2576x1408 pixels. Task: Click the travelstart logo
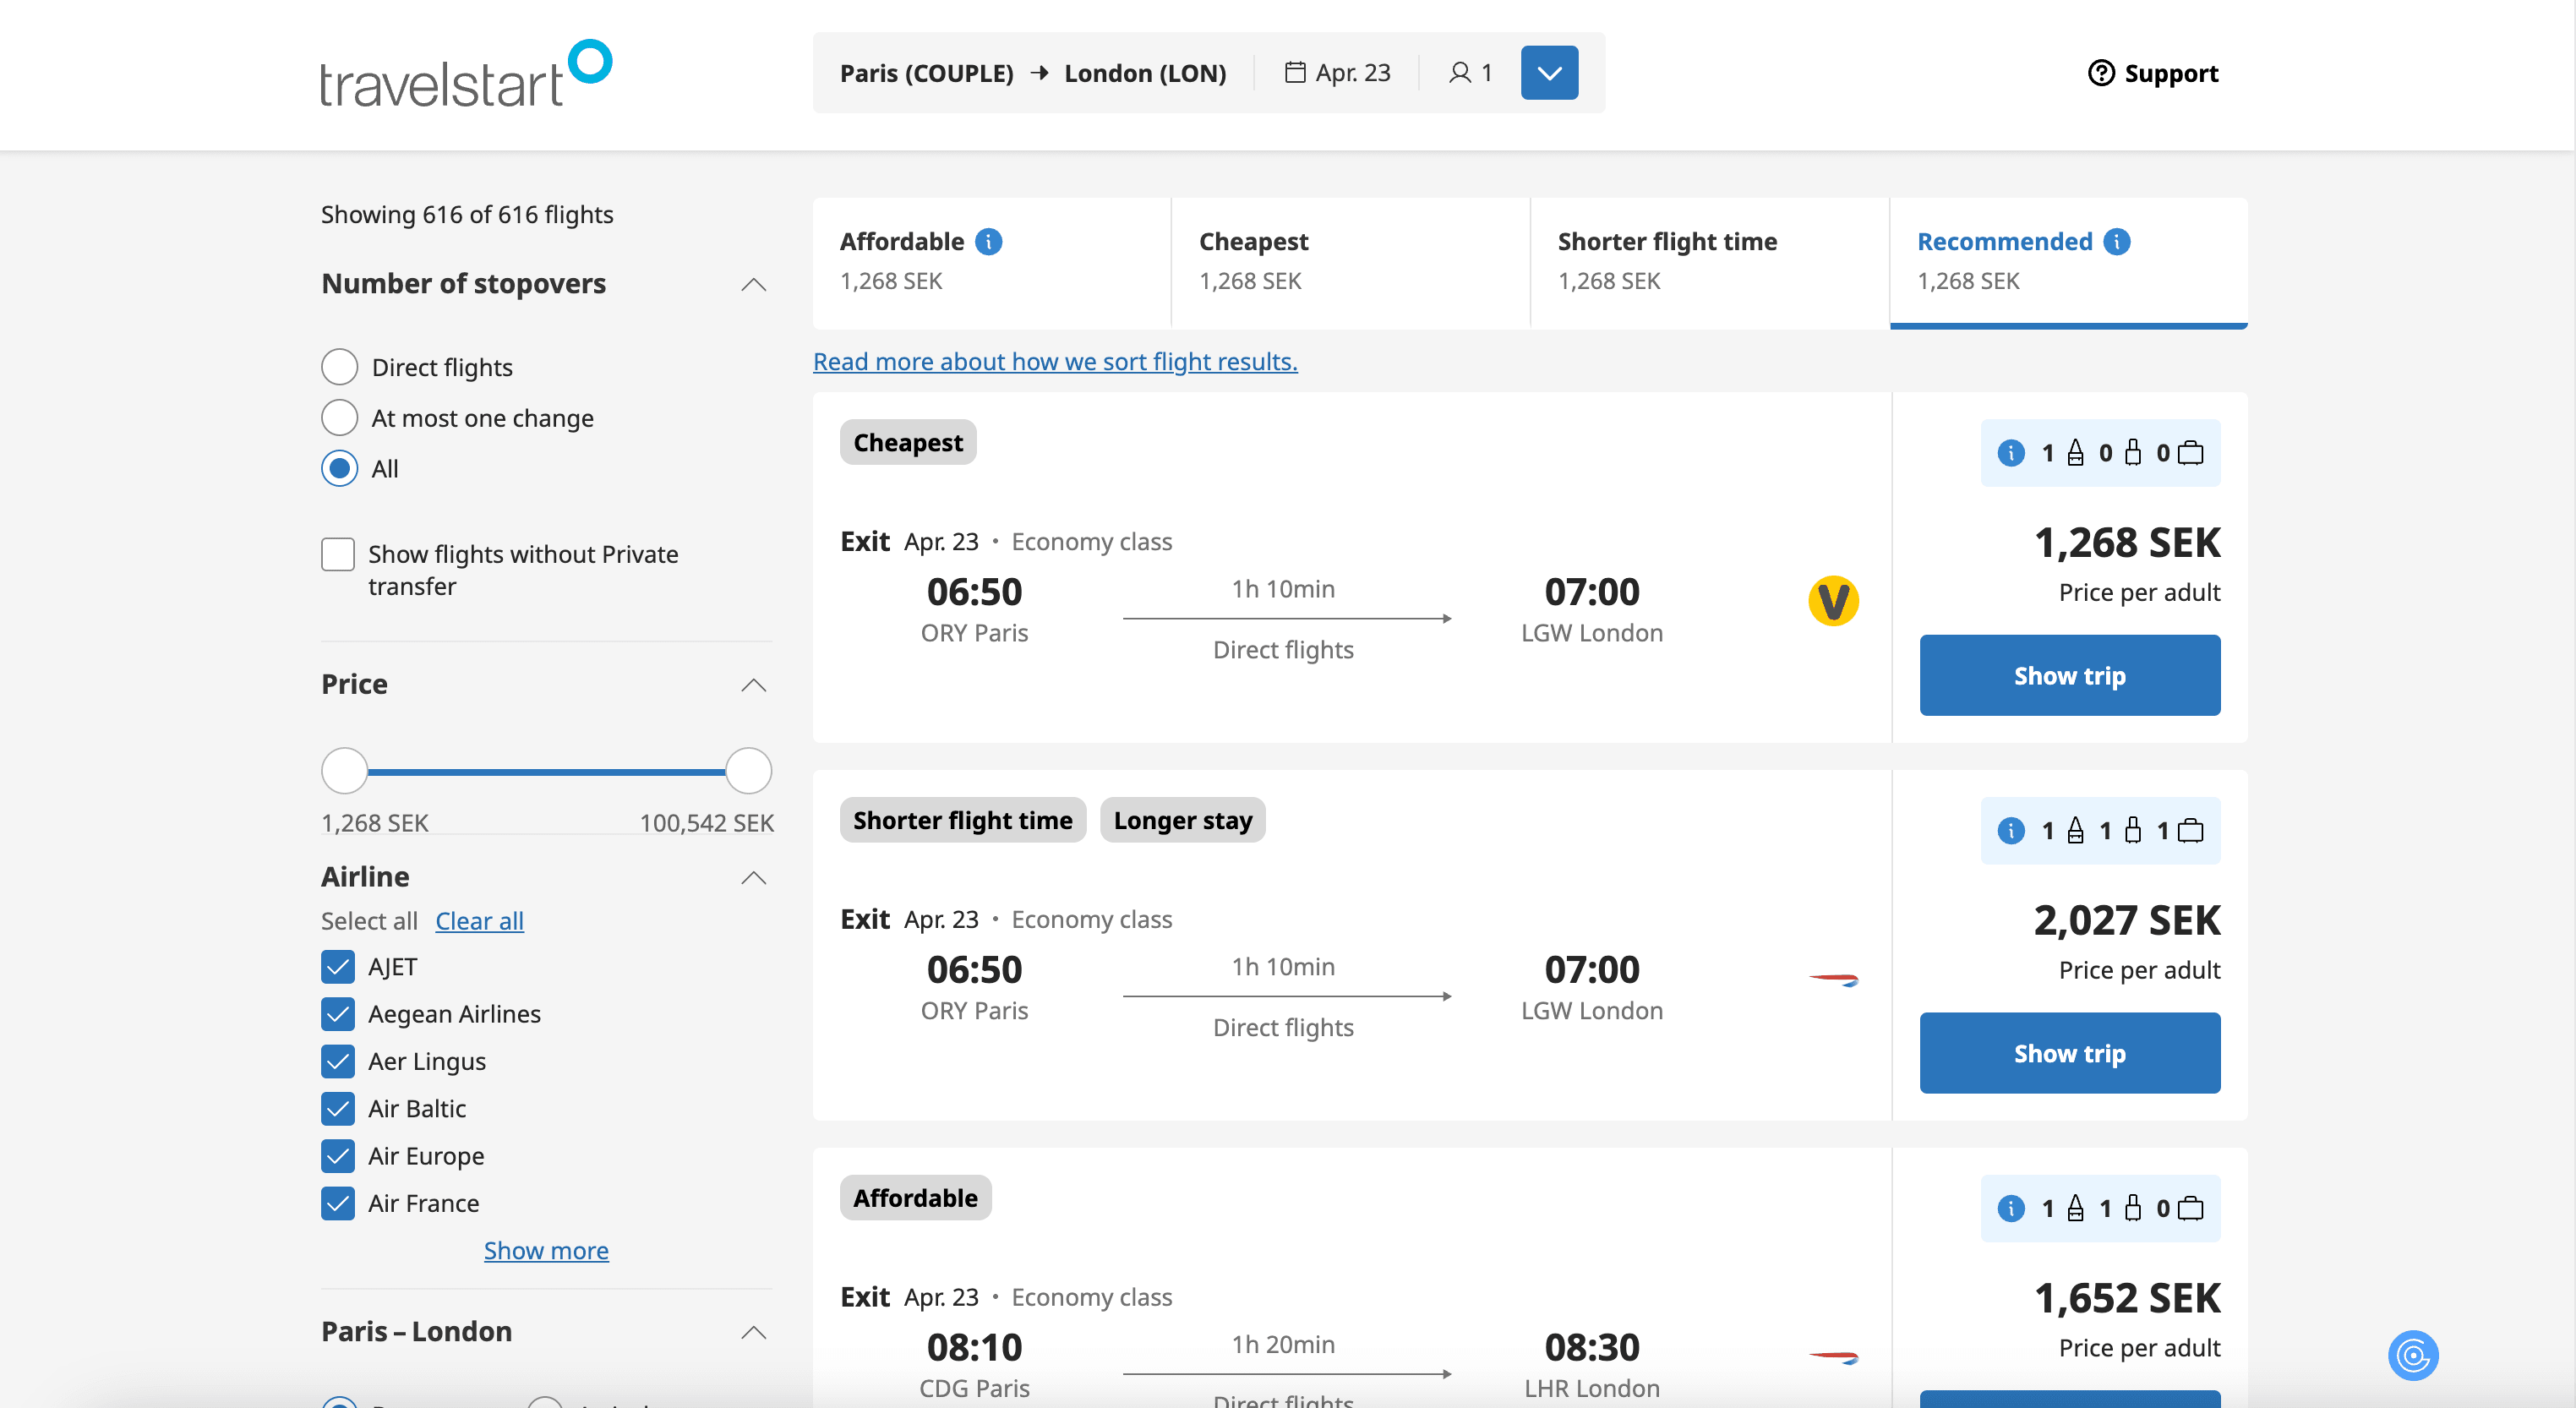(465, 74)
